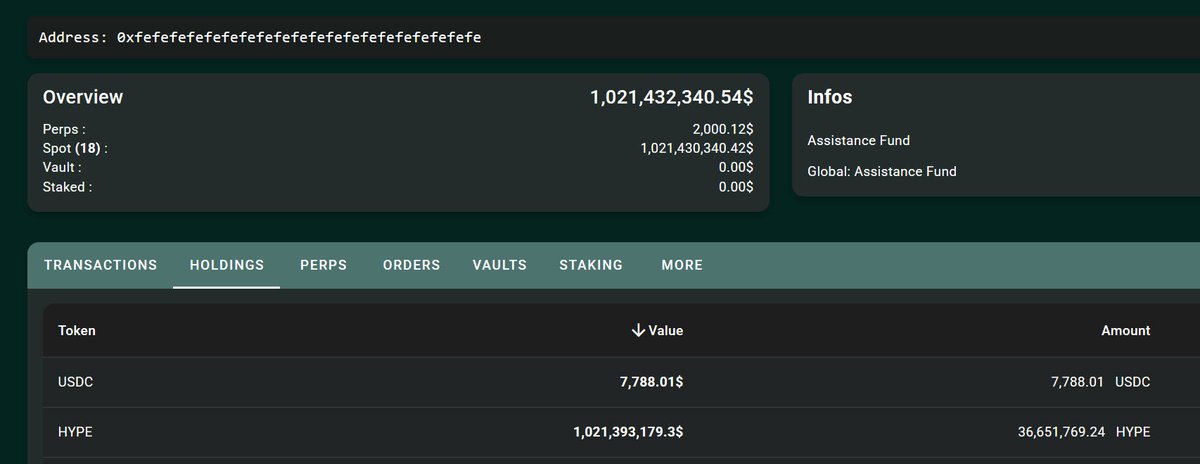Open the STAKING tab
Screen dimensions: 1200x464
click(591, 265)
